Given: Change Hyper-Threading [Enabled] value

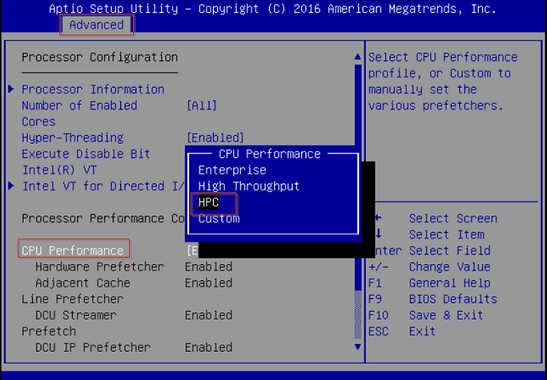Looking at the screenshot, I should coord(215,138).
